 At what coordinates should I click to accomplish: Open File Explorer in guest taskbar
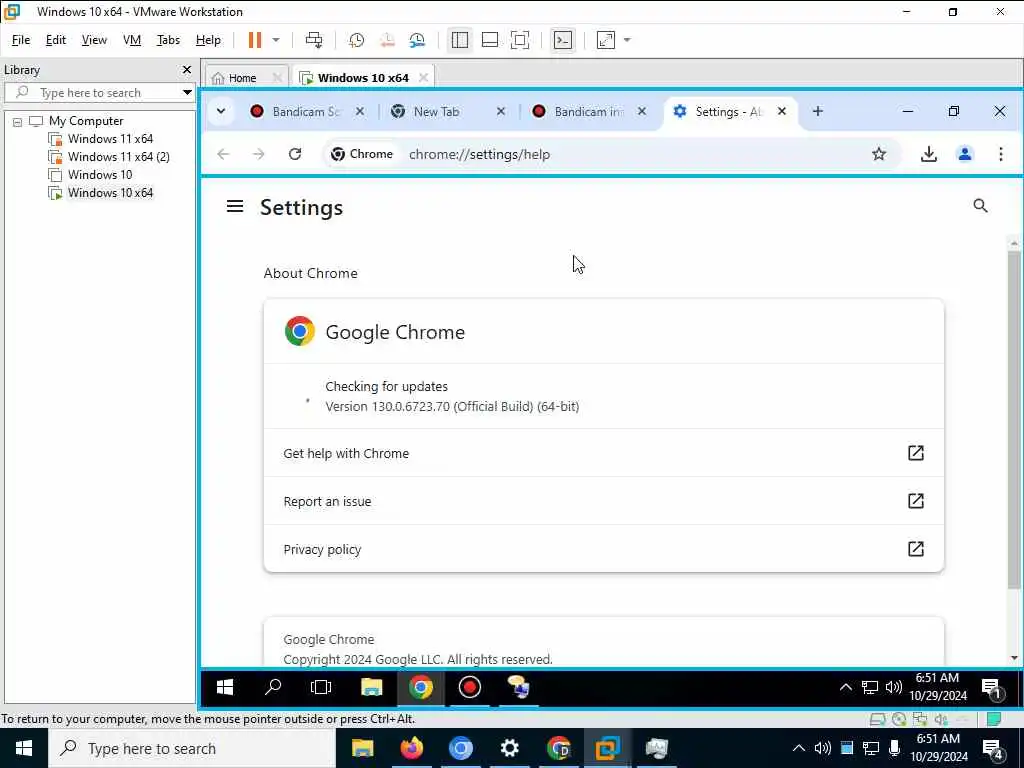(372, 687)
